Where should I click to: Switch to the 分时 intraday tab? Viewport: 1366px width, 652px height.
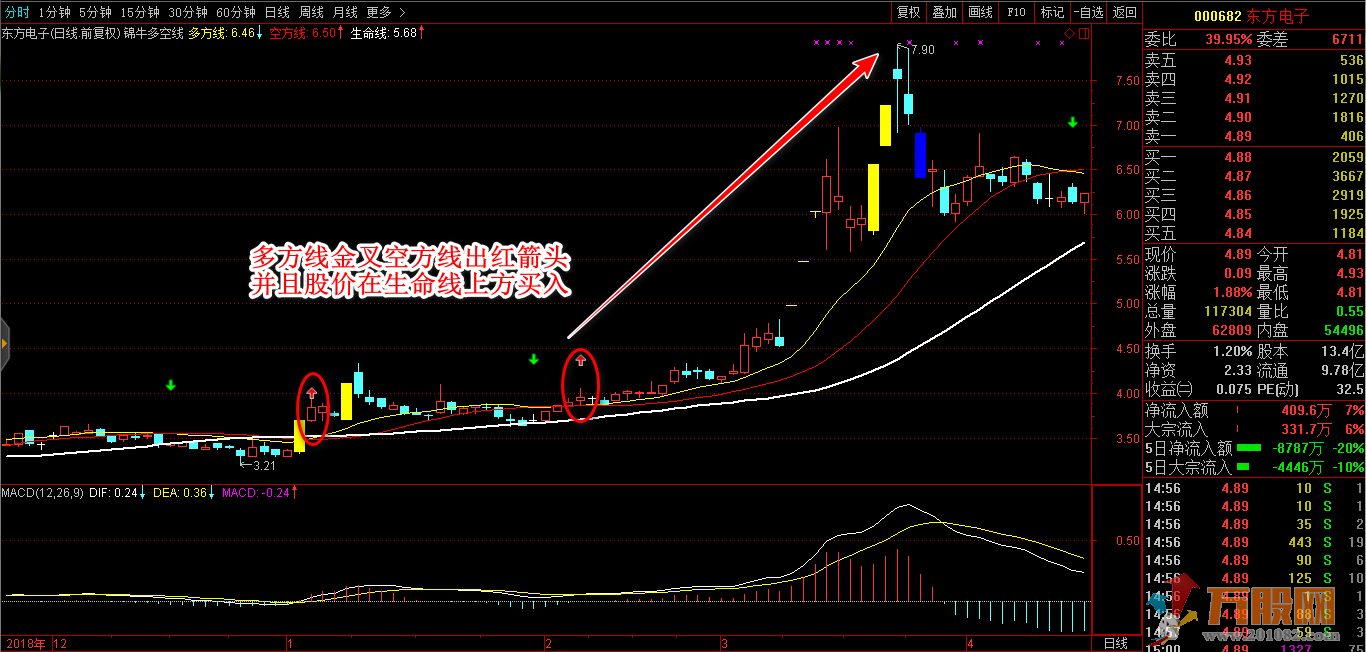click(x=17, y=12)
